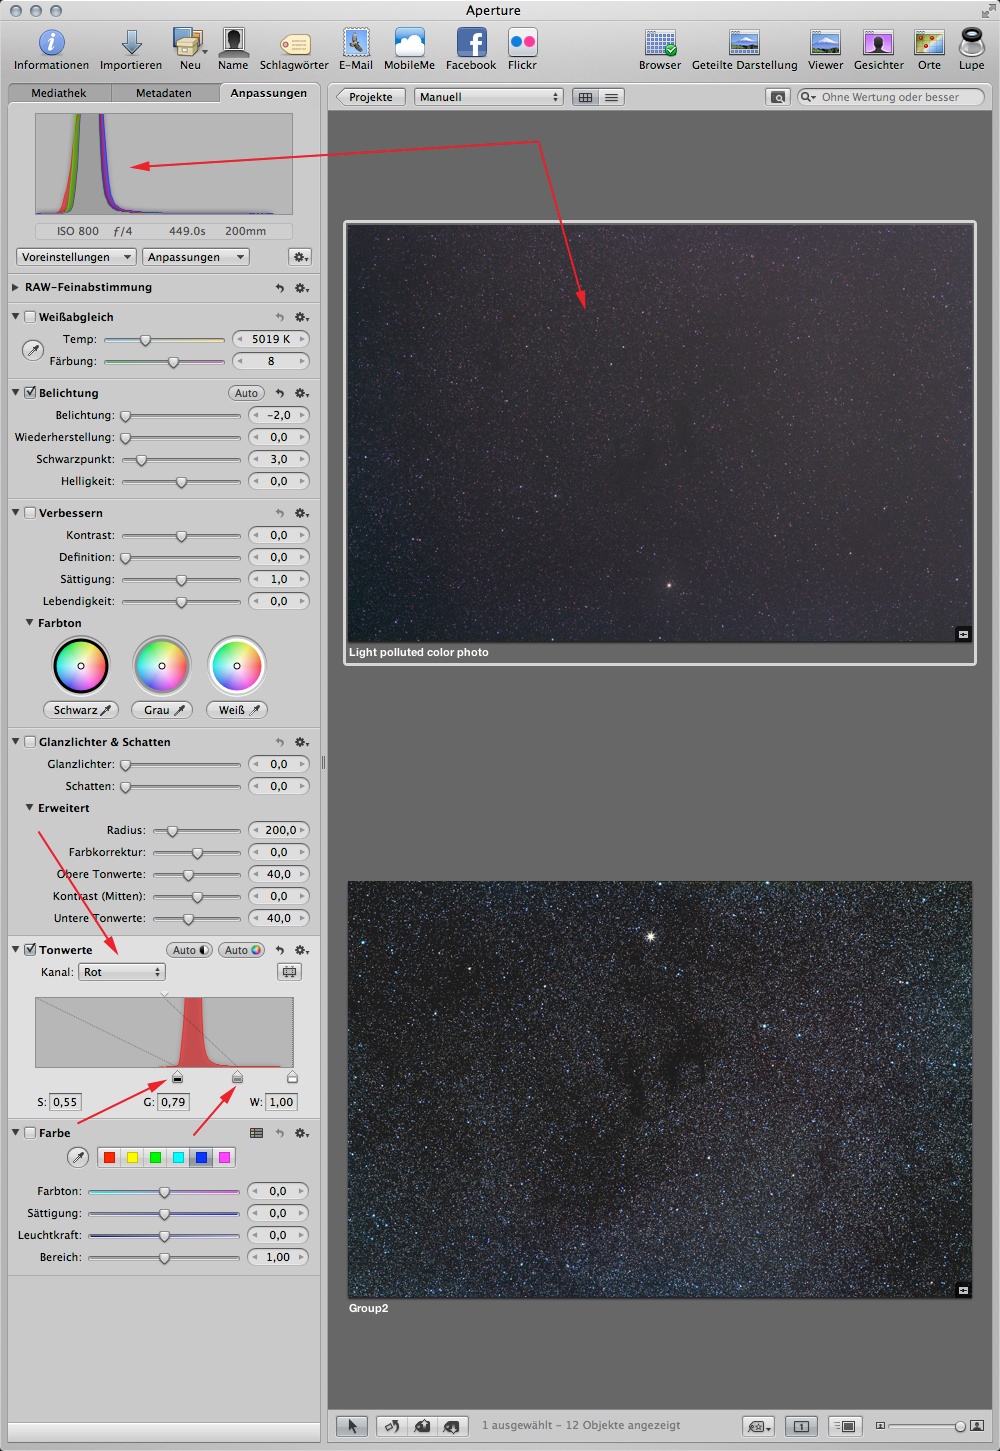1000x1451 pixels.
Task: Select the arrow selection tool
Action: click(x=351, y=1426)
